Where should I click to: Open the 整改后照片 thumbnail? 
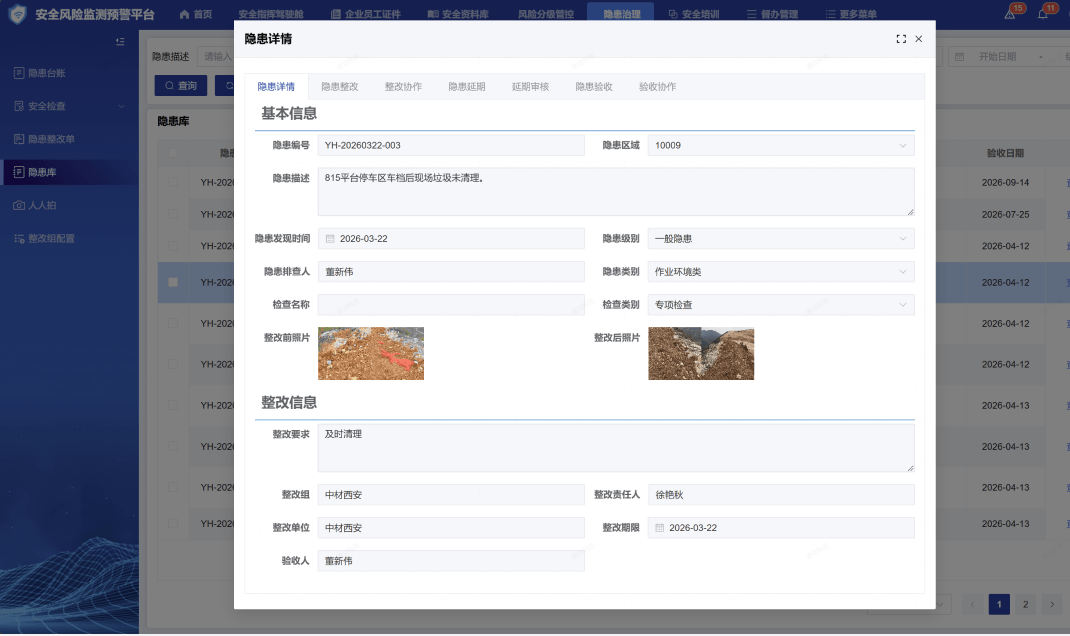pos(701,353)
